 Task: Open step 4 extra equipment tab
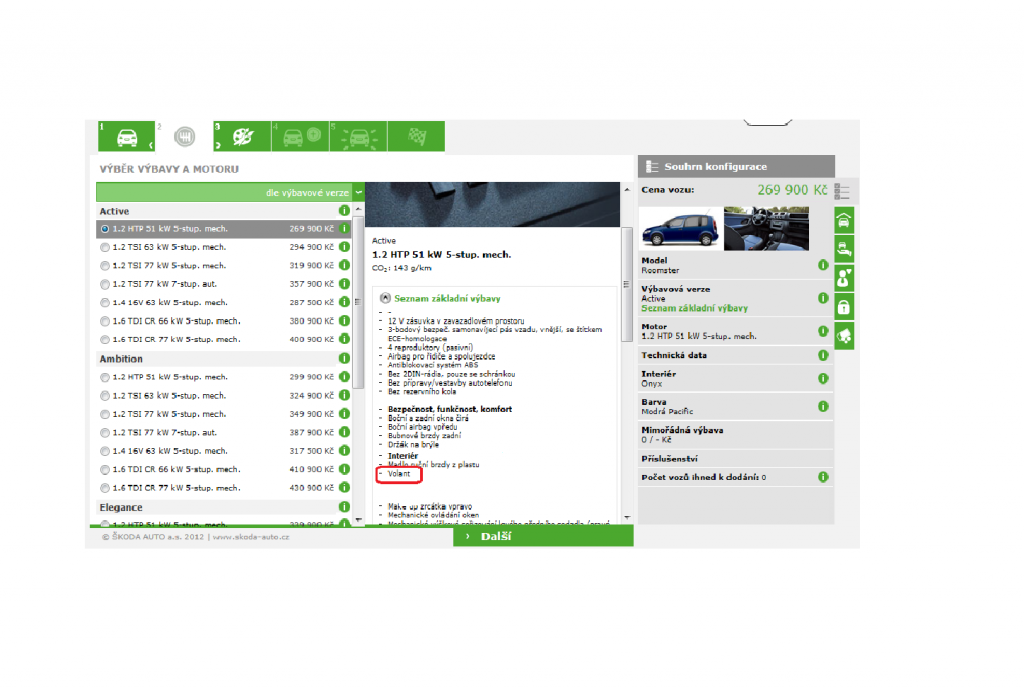(300, 136)
